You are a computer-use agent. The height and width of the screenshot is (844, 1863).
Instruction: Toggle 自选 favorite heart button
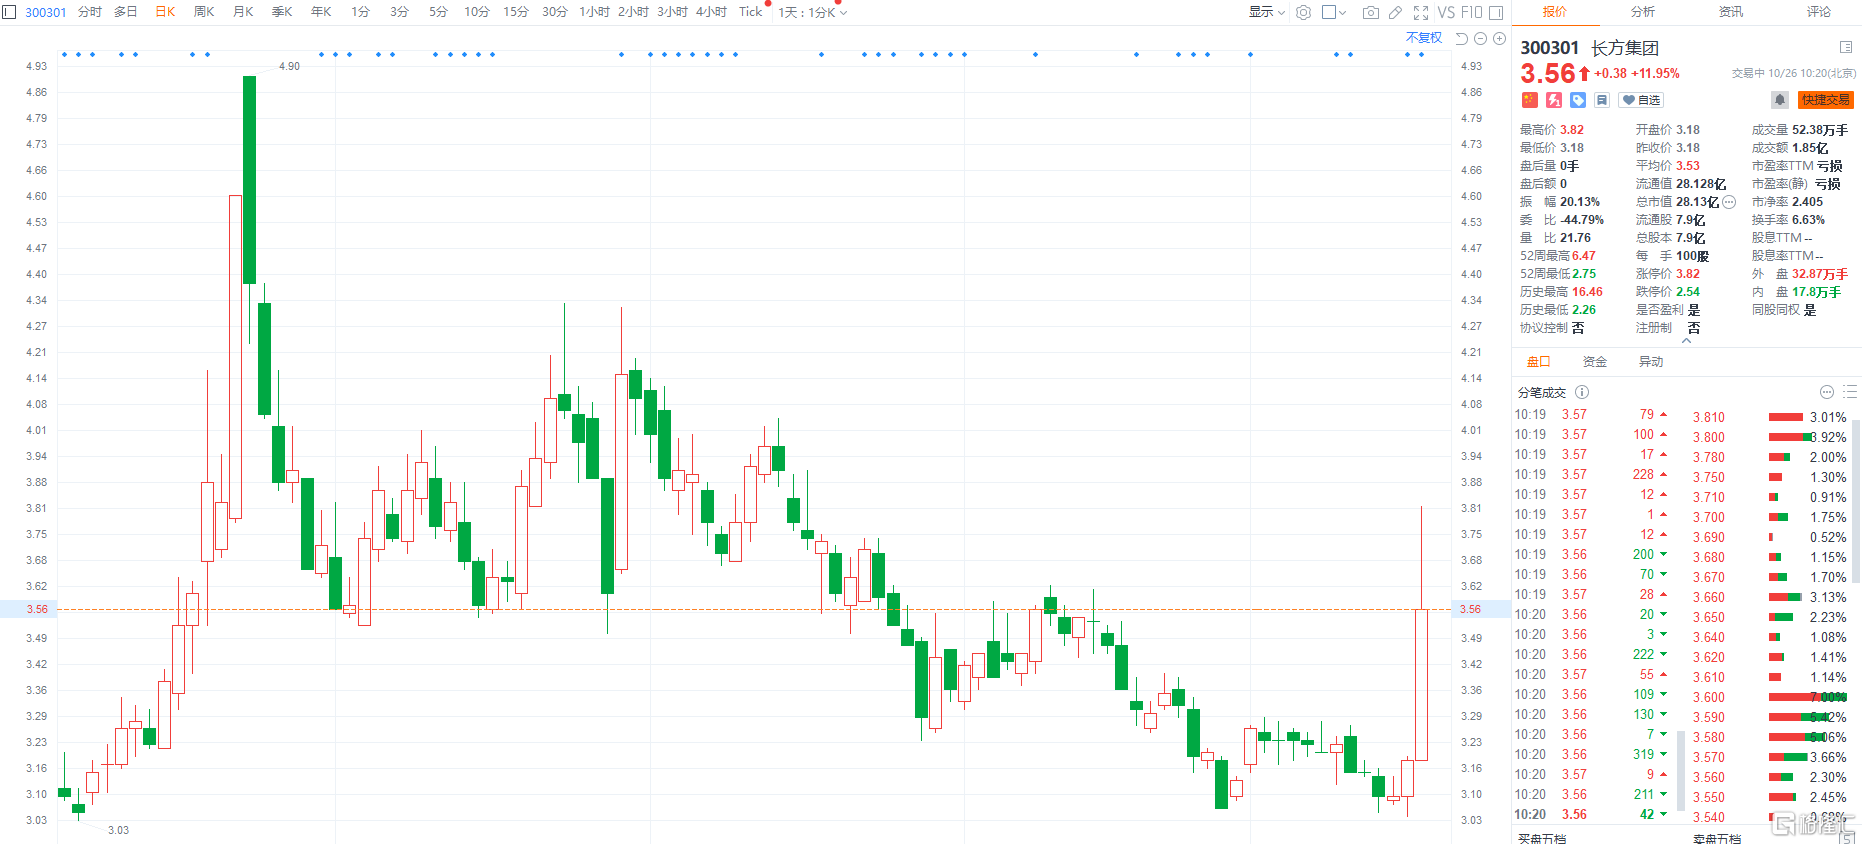coord(1641,100)
